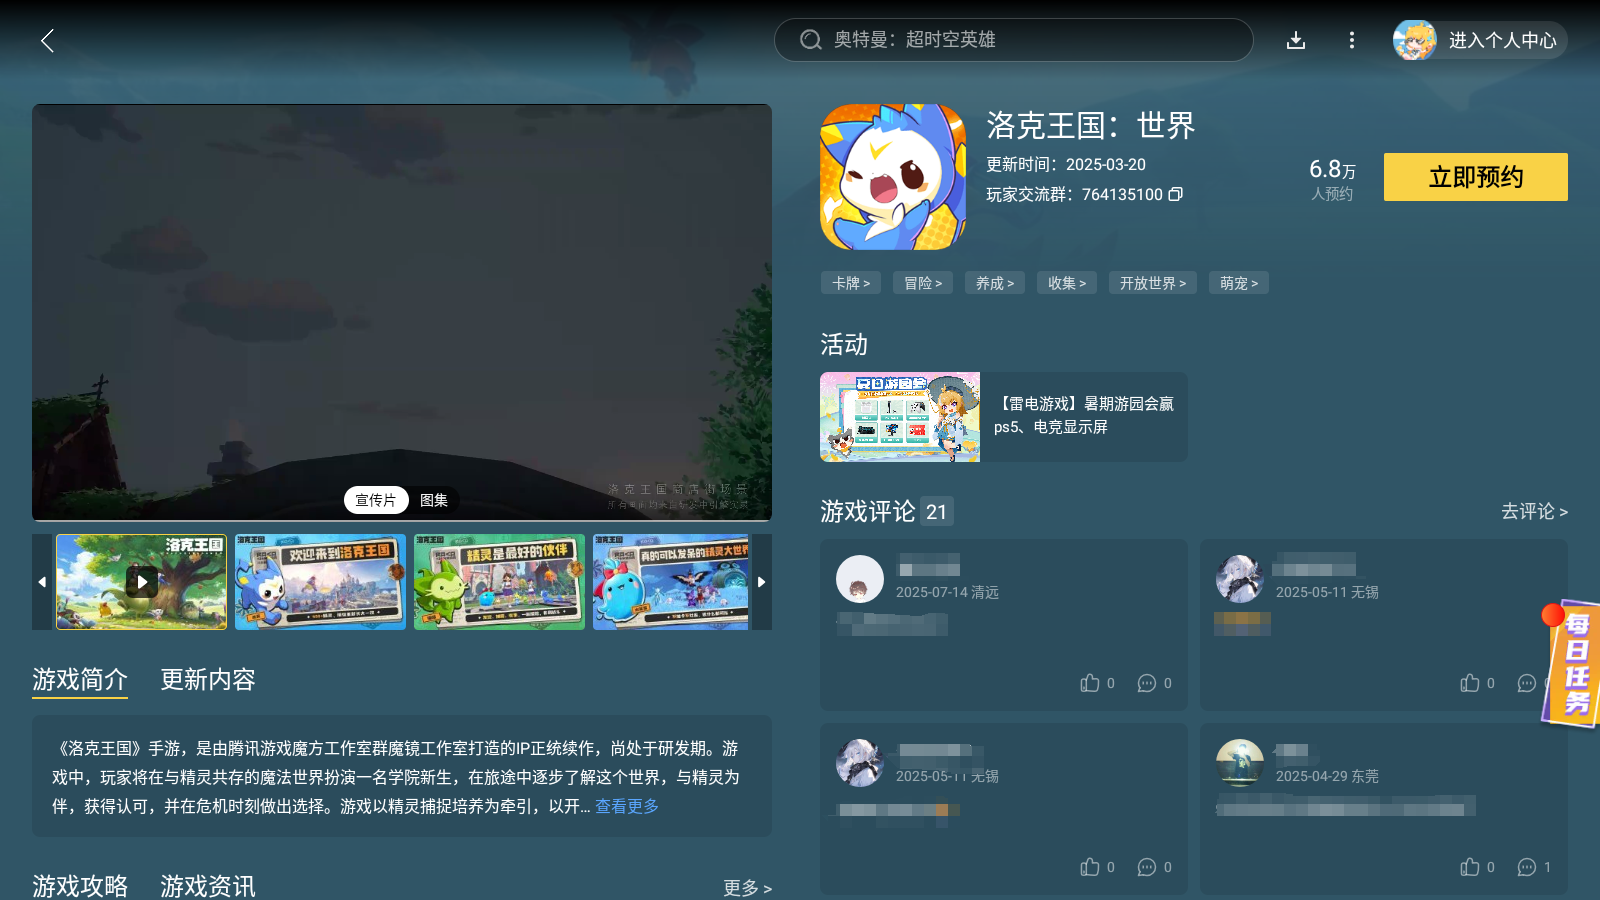Click the review count 21
This screenshot has width=1600, height=900.
(937, 512)
